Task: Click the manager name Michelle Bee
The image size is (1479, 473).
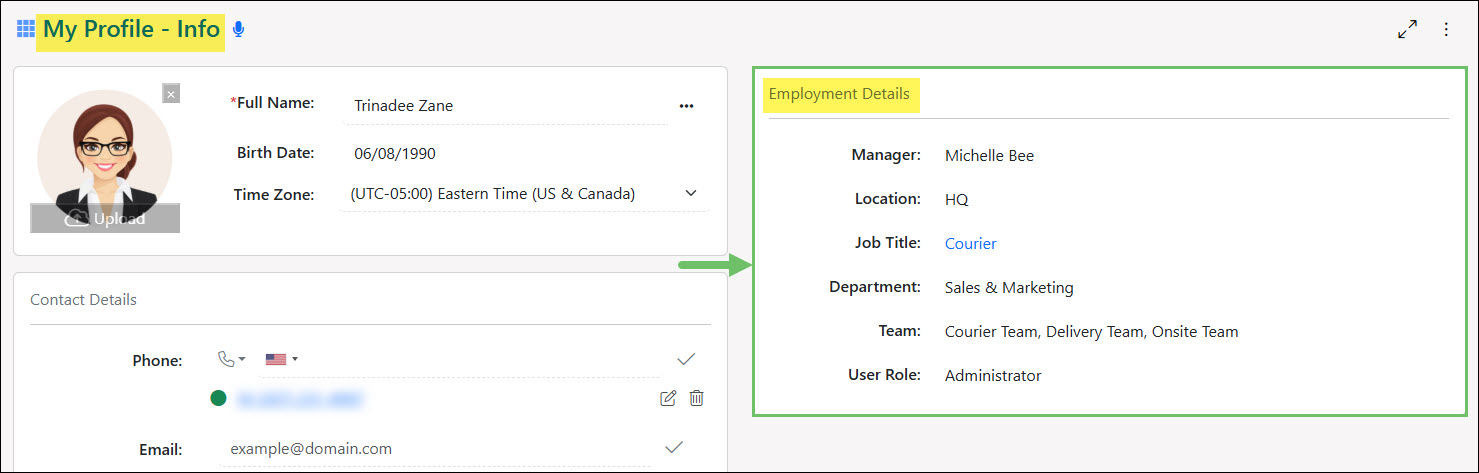Action: pyautogui.click(x=990, y=156)
